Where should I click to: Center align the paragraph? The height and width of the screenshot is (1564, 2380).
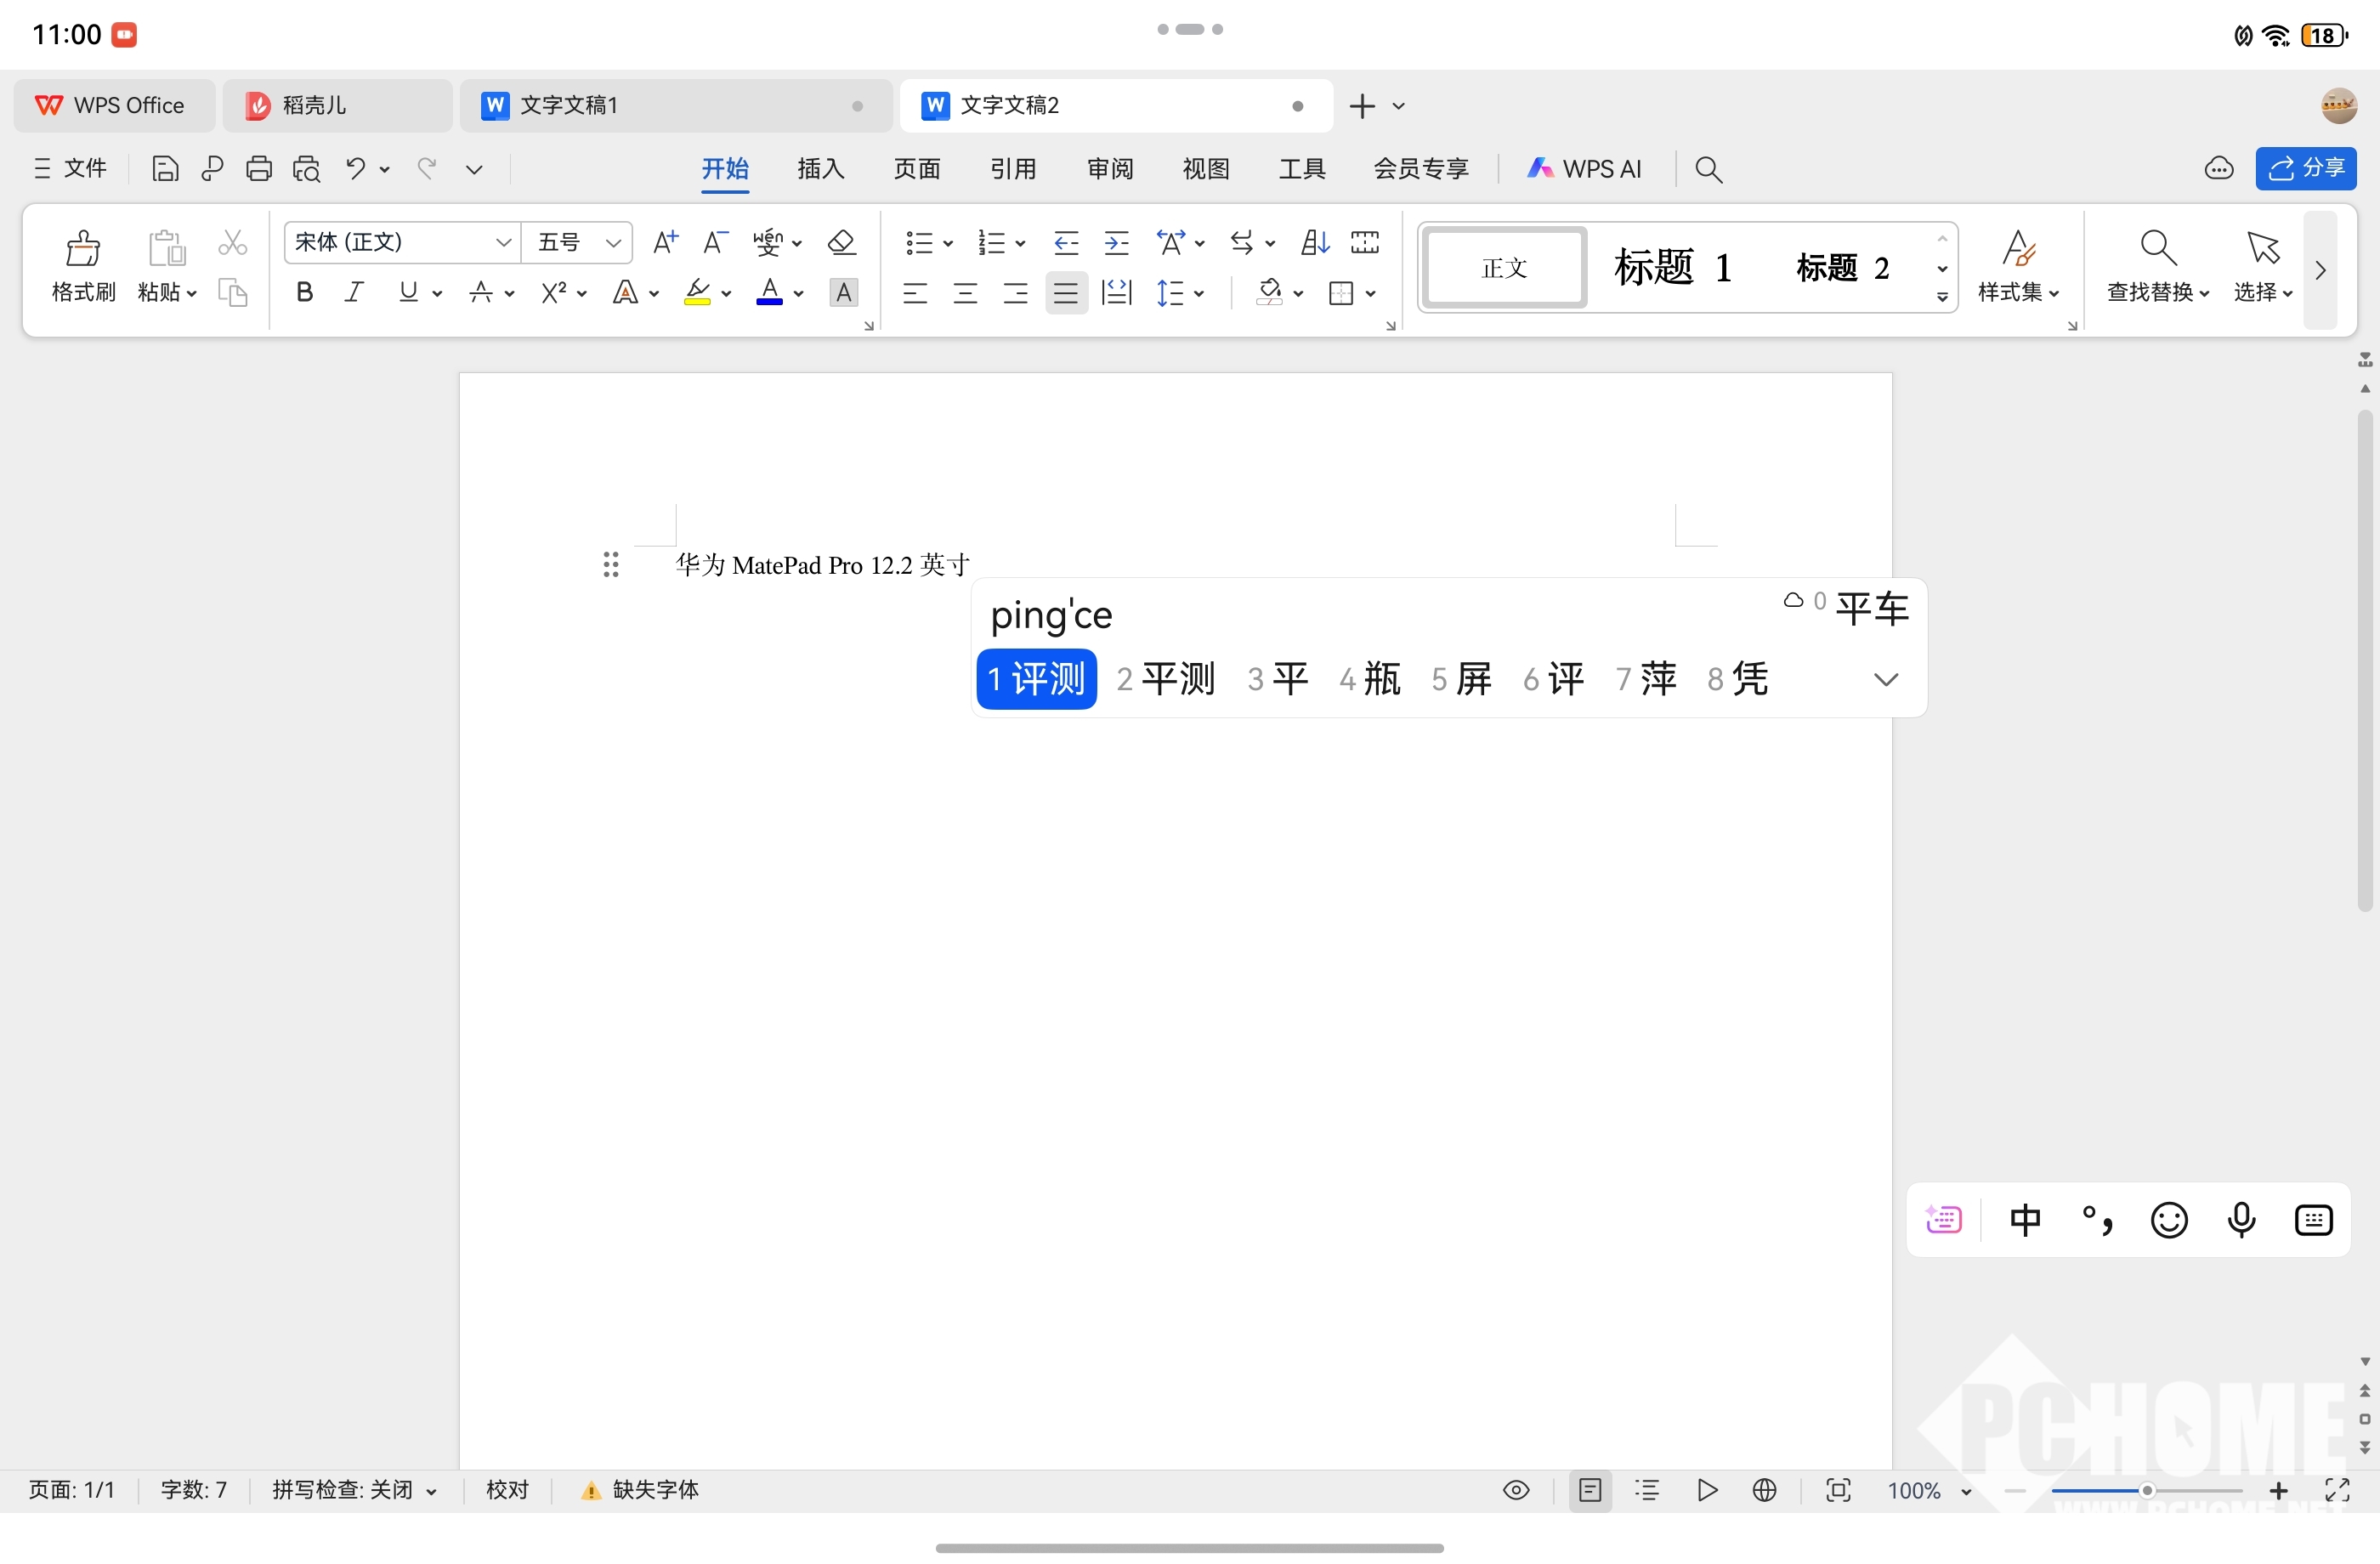(965, 293)
